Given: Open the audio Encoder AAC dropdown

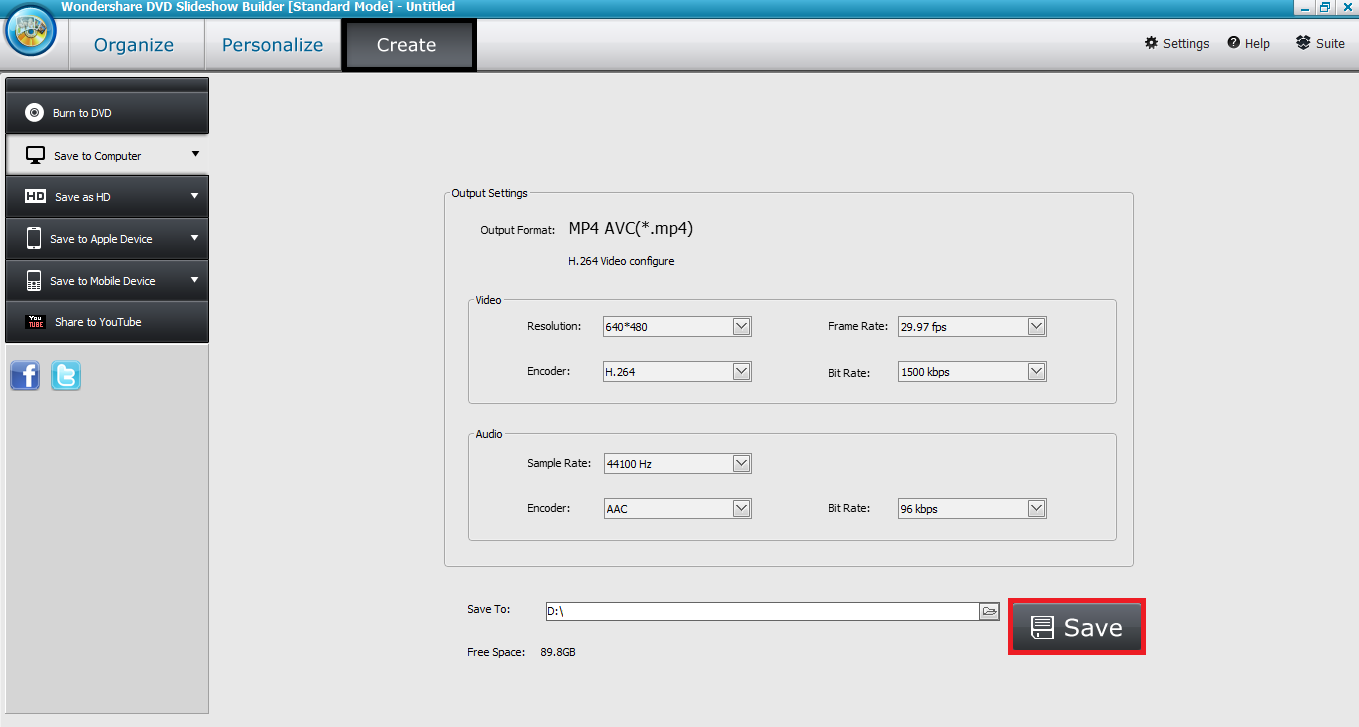Looking at the screenshot, I should coord(677,508).
